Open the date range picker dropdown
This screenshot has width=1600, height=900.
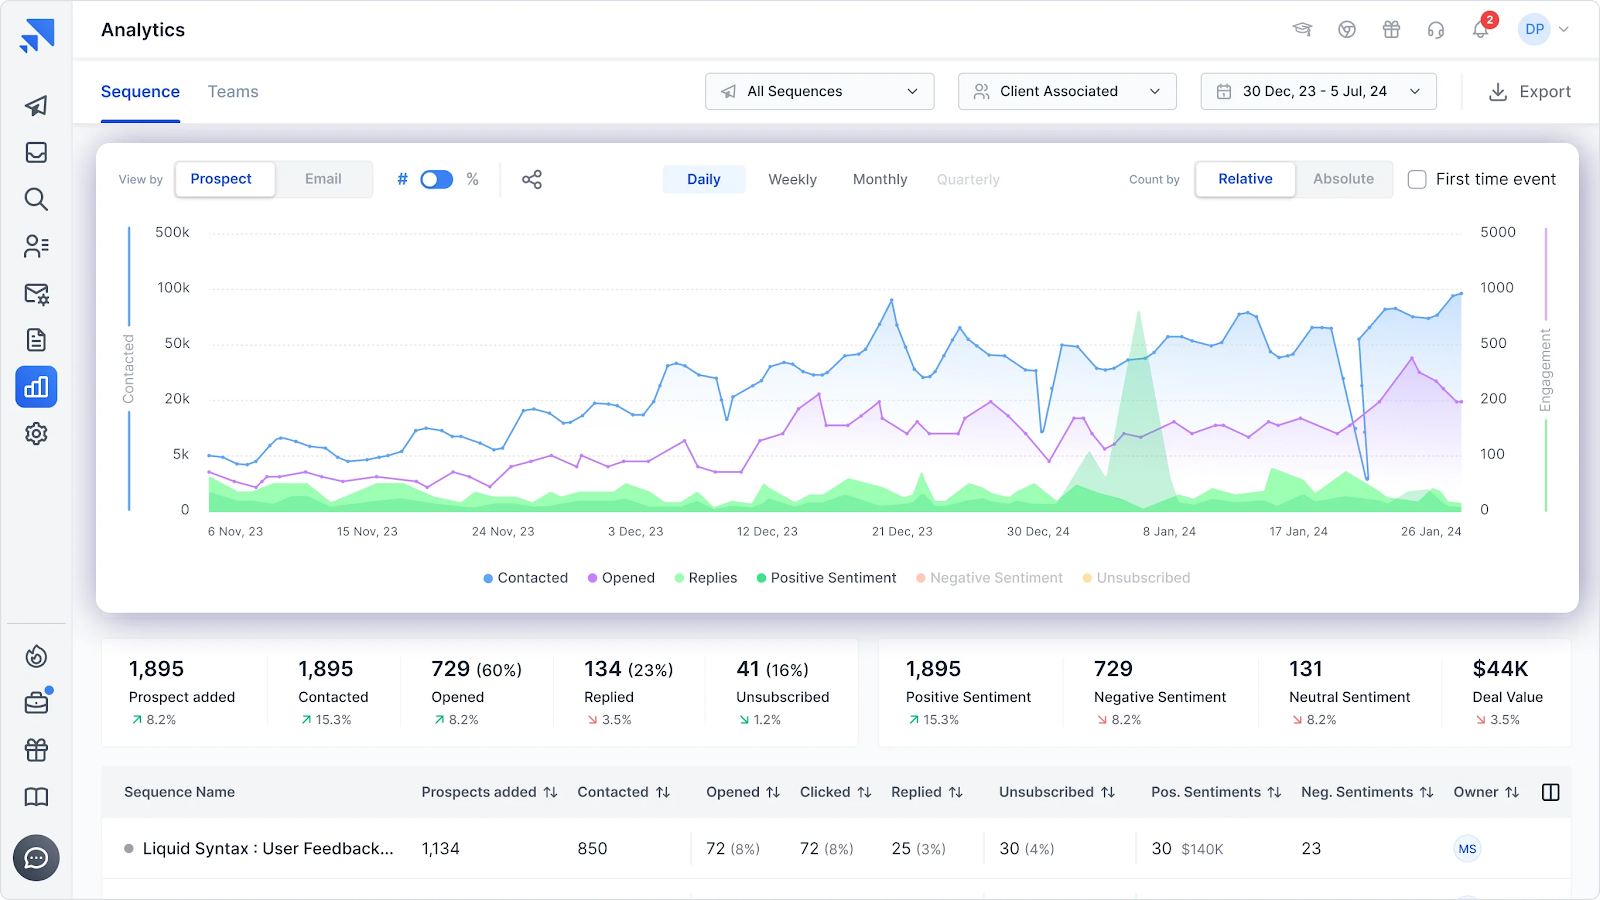(x=1318, y=91)
